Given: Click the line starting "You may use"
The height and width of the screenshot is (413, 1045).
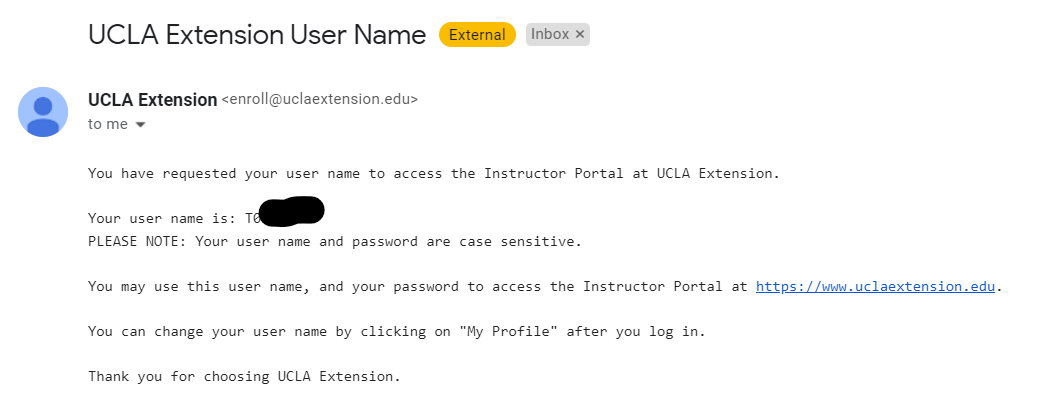Looking at the screenshot, I should tap(420, 286).
